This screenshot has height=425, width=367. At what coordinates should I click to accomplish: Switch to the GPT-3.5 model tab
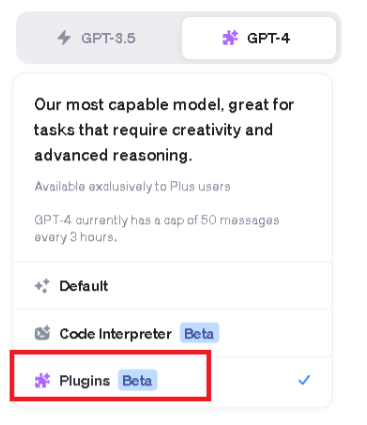(x=99, y=38)
